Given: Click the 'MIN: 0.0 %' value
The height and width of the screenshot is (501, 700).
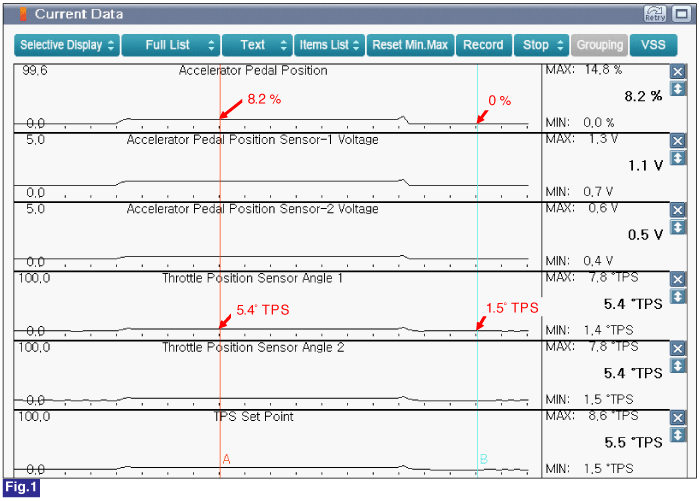Looking at the screenshot, I should click(580, 122).
